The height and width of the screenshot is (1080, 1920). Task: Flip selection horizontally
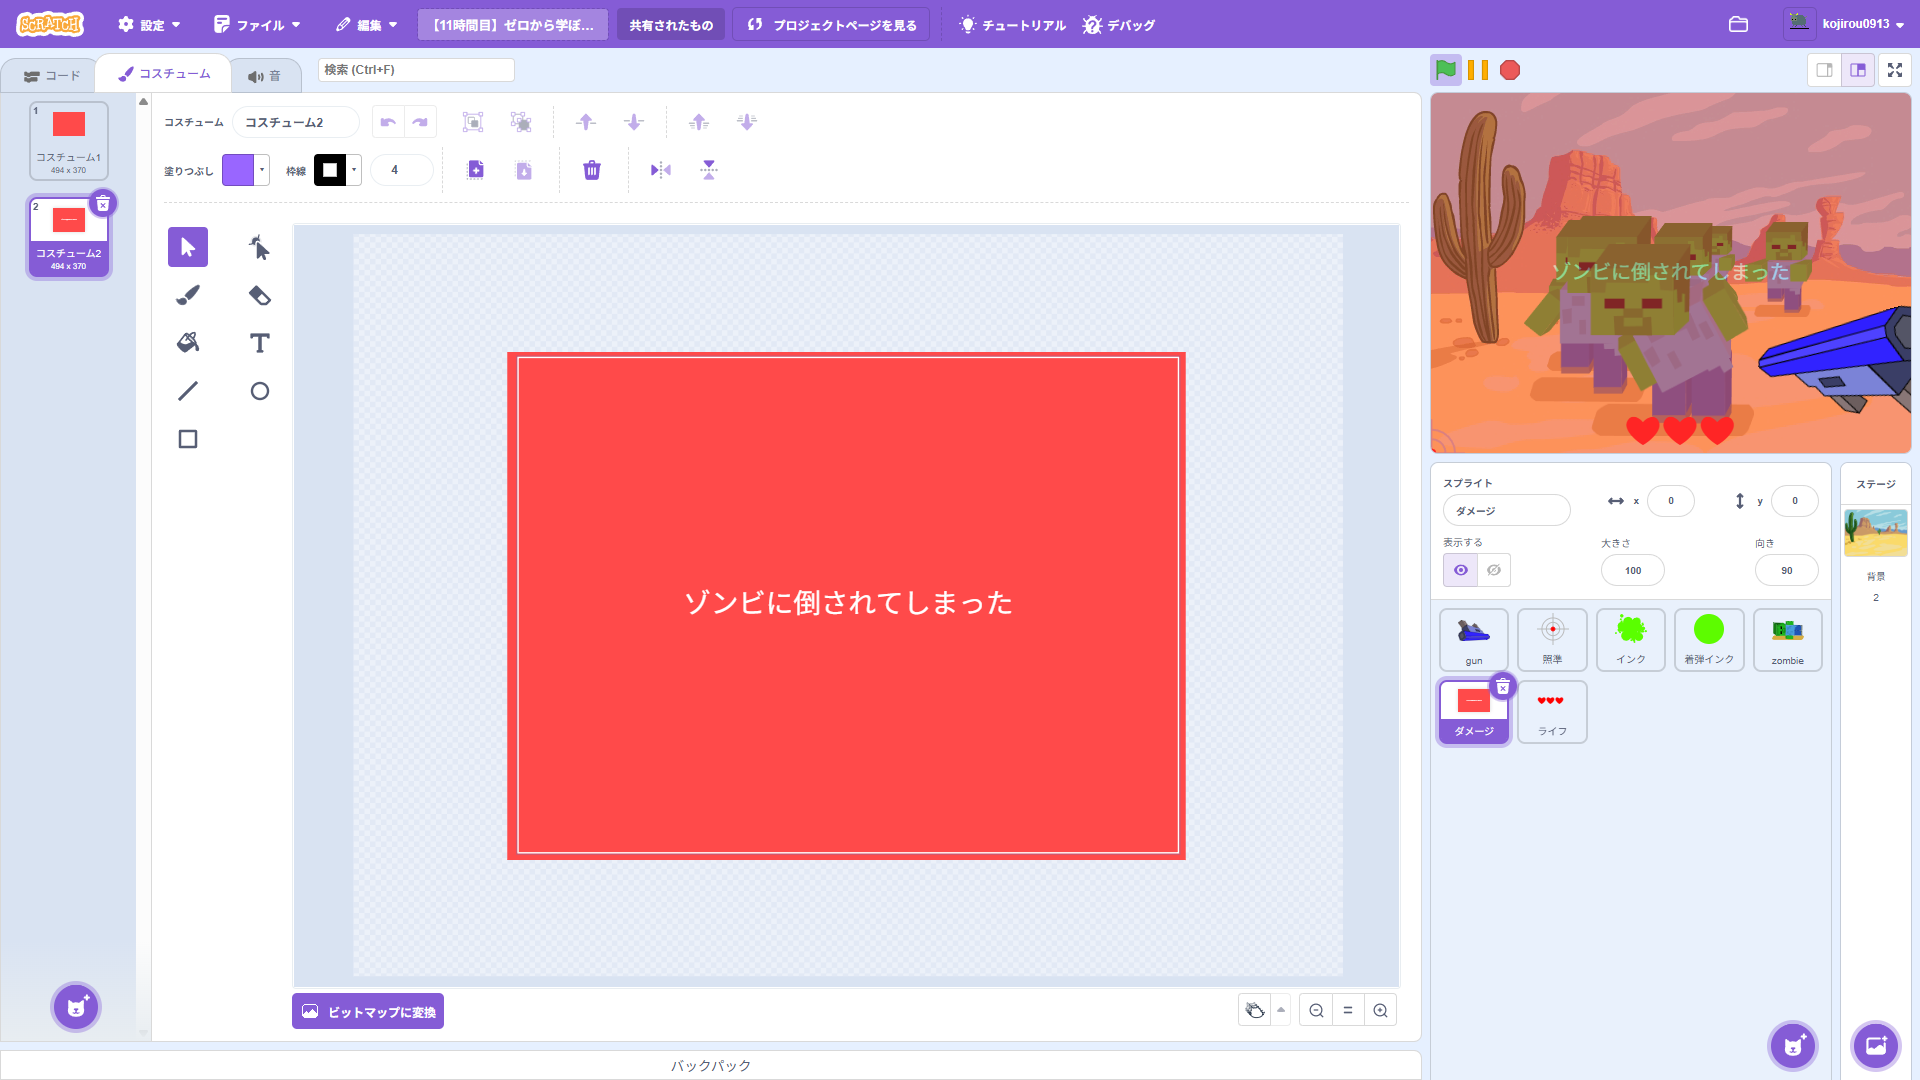660,170
